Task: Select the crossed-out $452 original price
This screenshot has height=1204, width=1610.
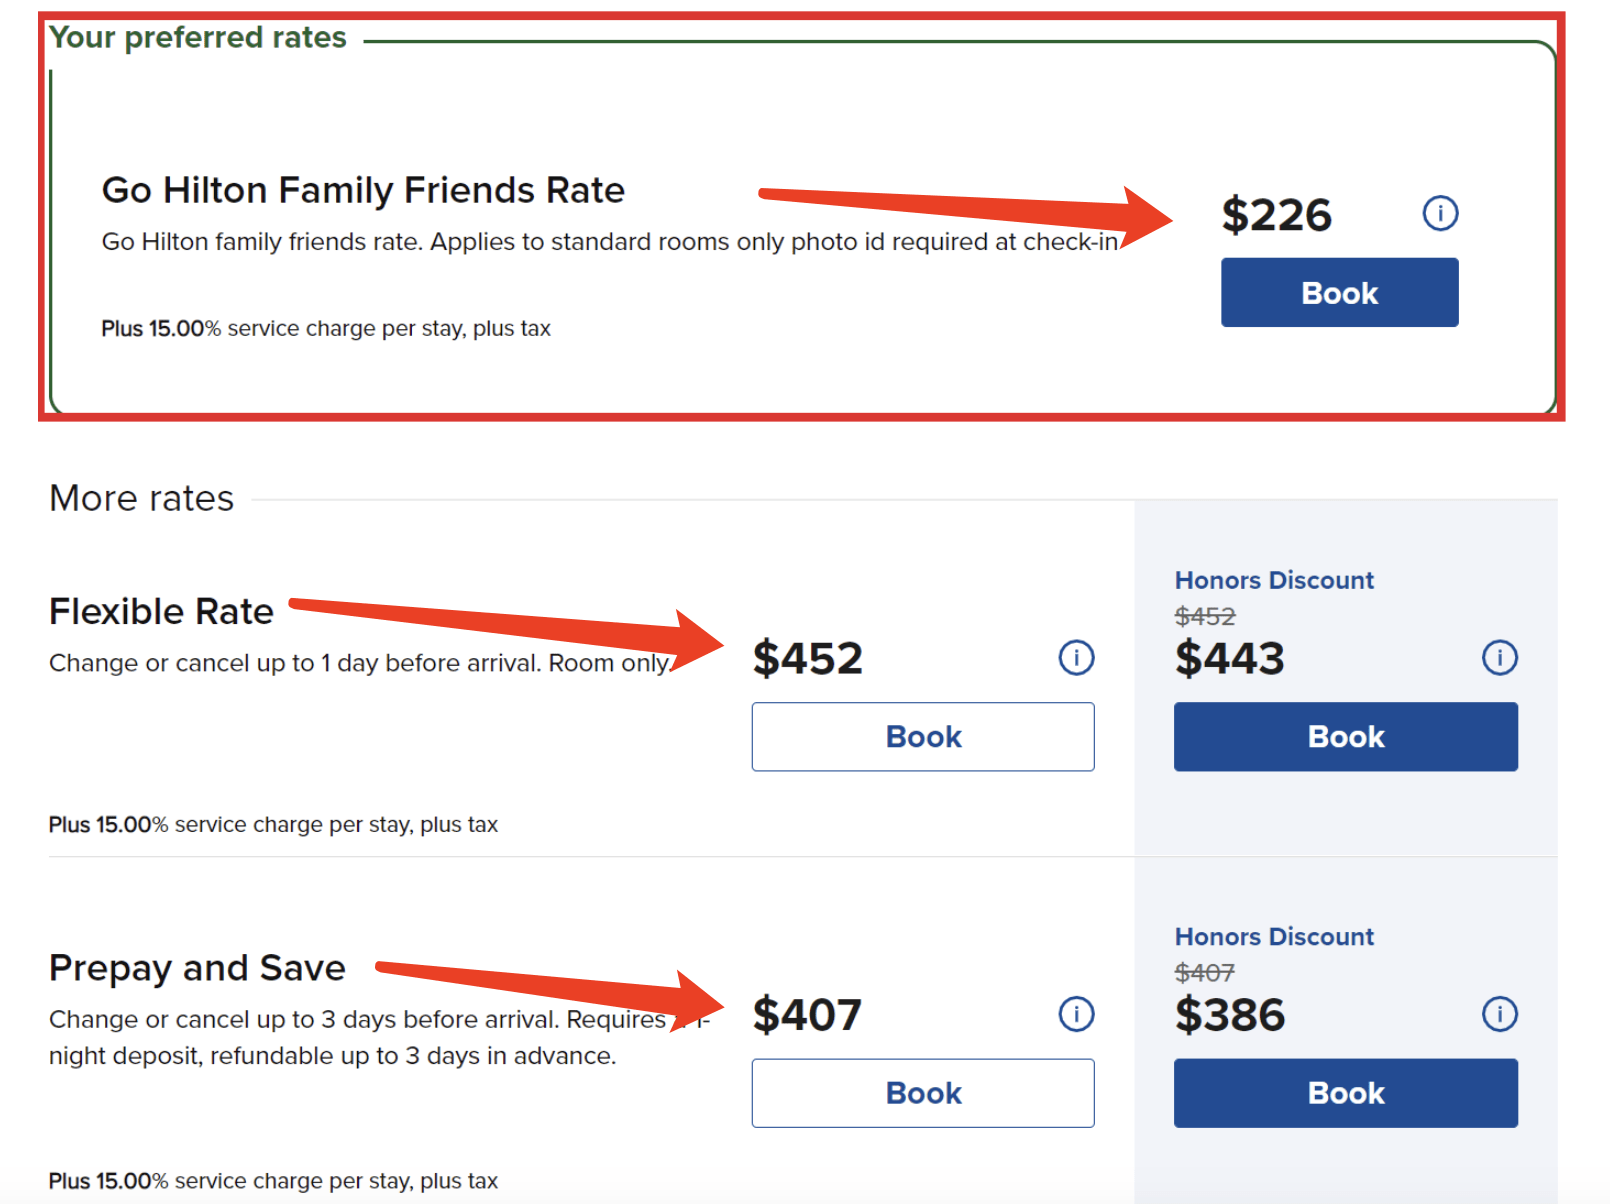Action: tap(1205, 617)
